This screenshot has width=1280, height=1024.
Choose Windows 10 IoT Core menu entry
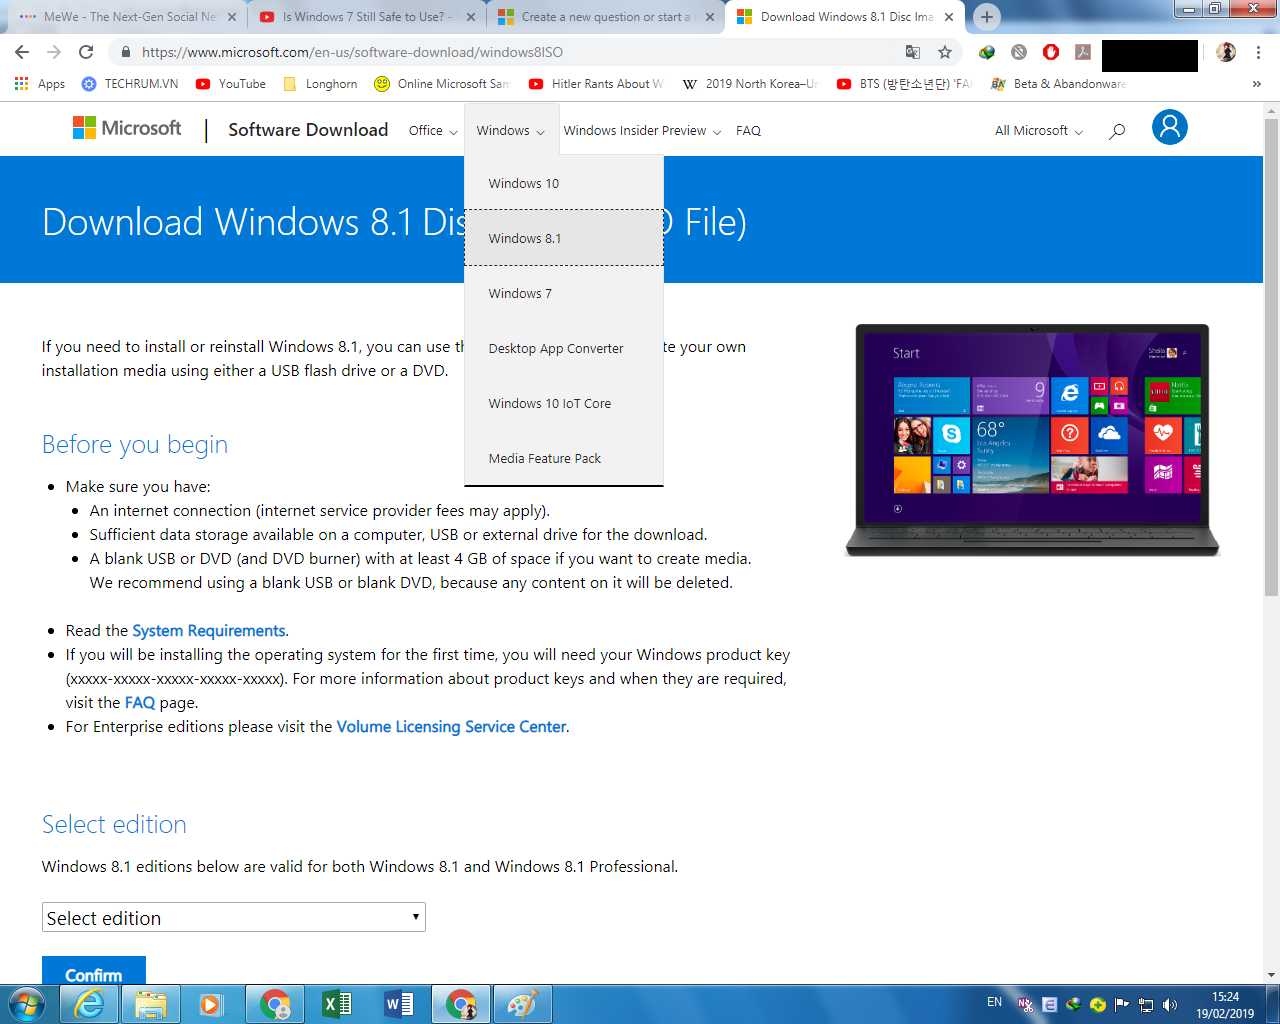click(564, 403)
